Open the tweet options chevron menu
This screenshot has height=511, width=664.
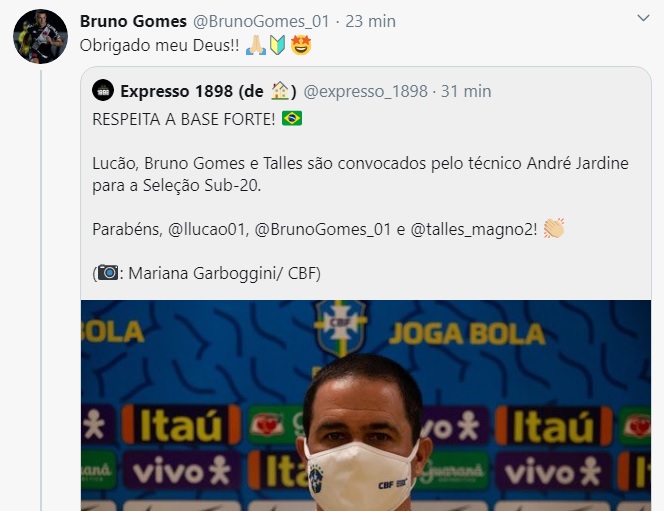pos(643,18)
